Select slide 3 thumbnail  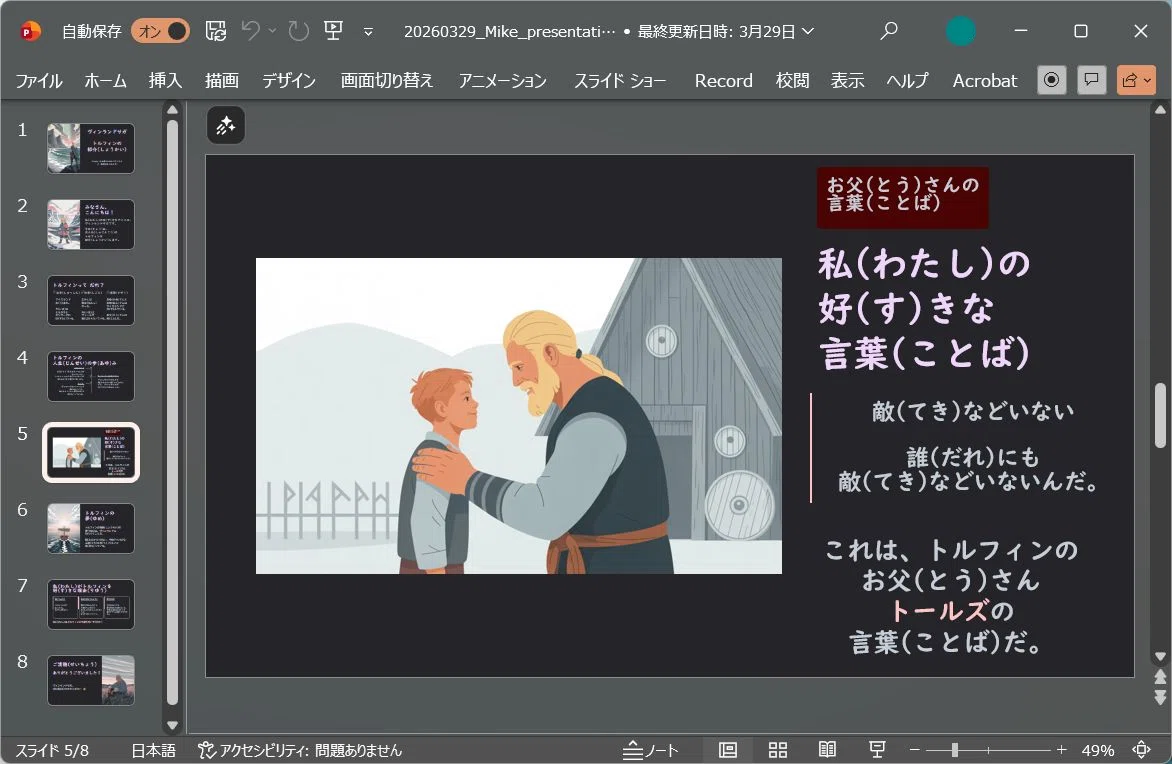point(90,301)
